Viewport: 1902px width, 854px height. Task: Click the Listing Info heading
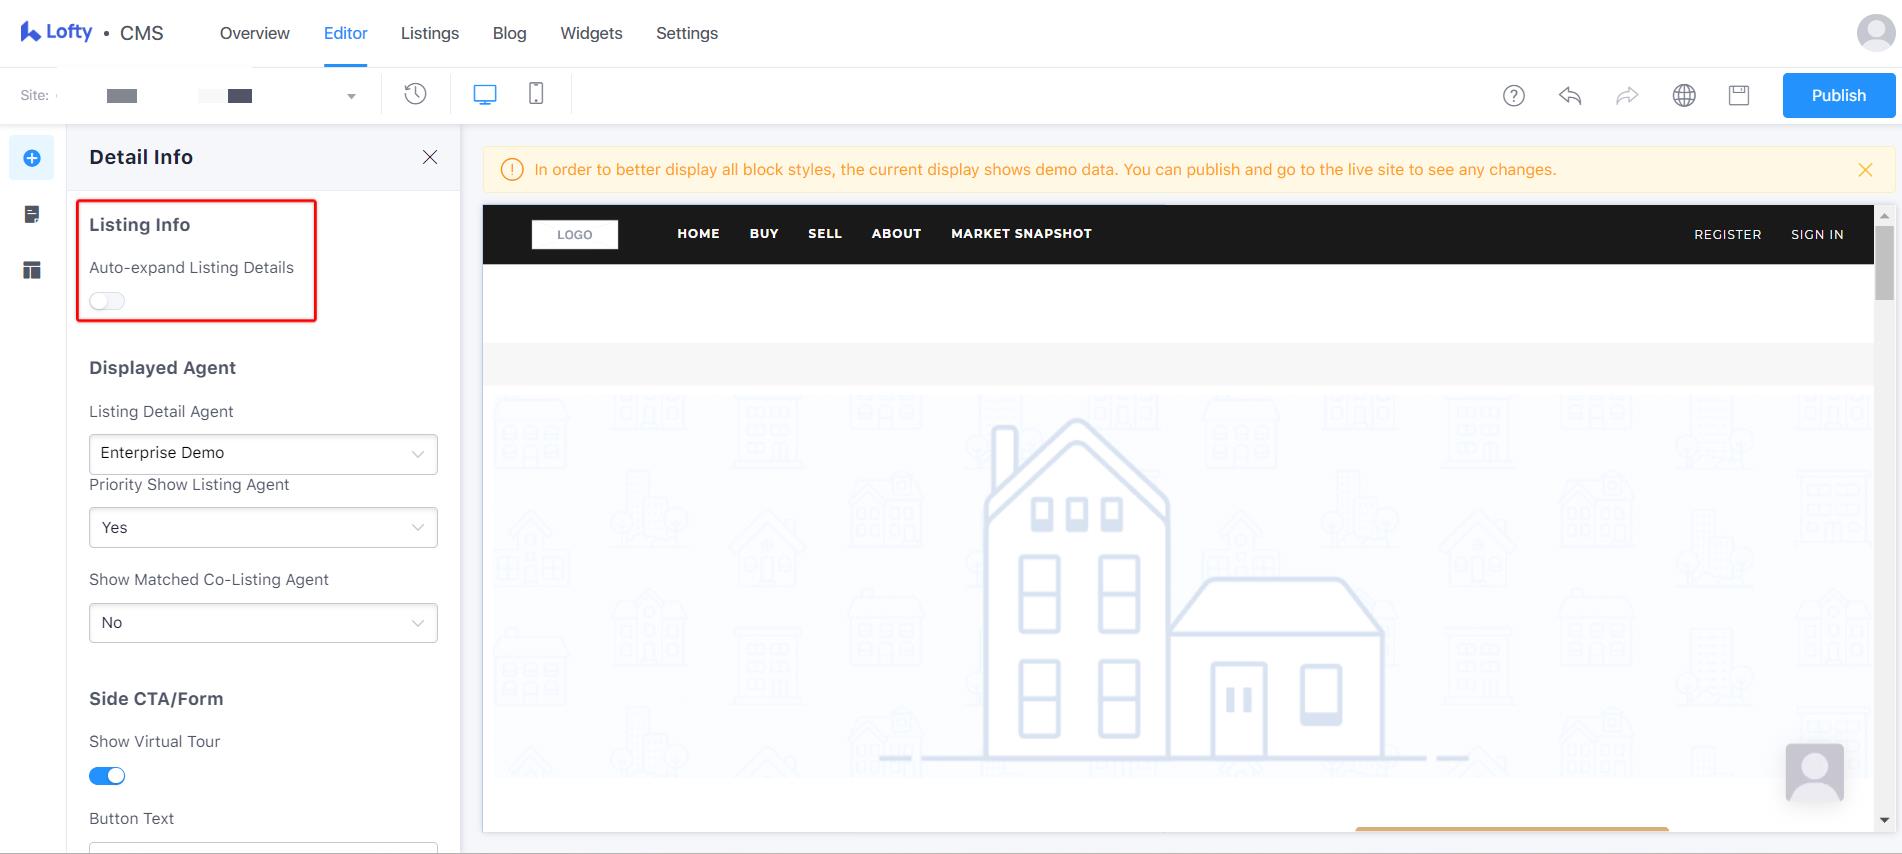click(x=139, y=225)
